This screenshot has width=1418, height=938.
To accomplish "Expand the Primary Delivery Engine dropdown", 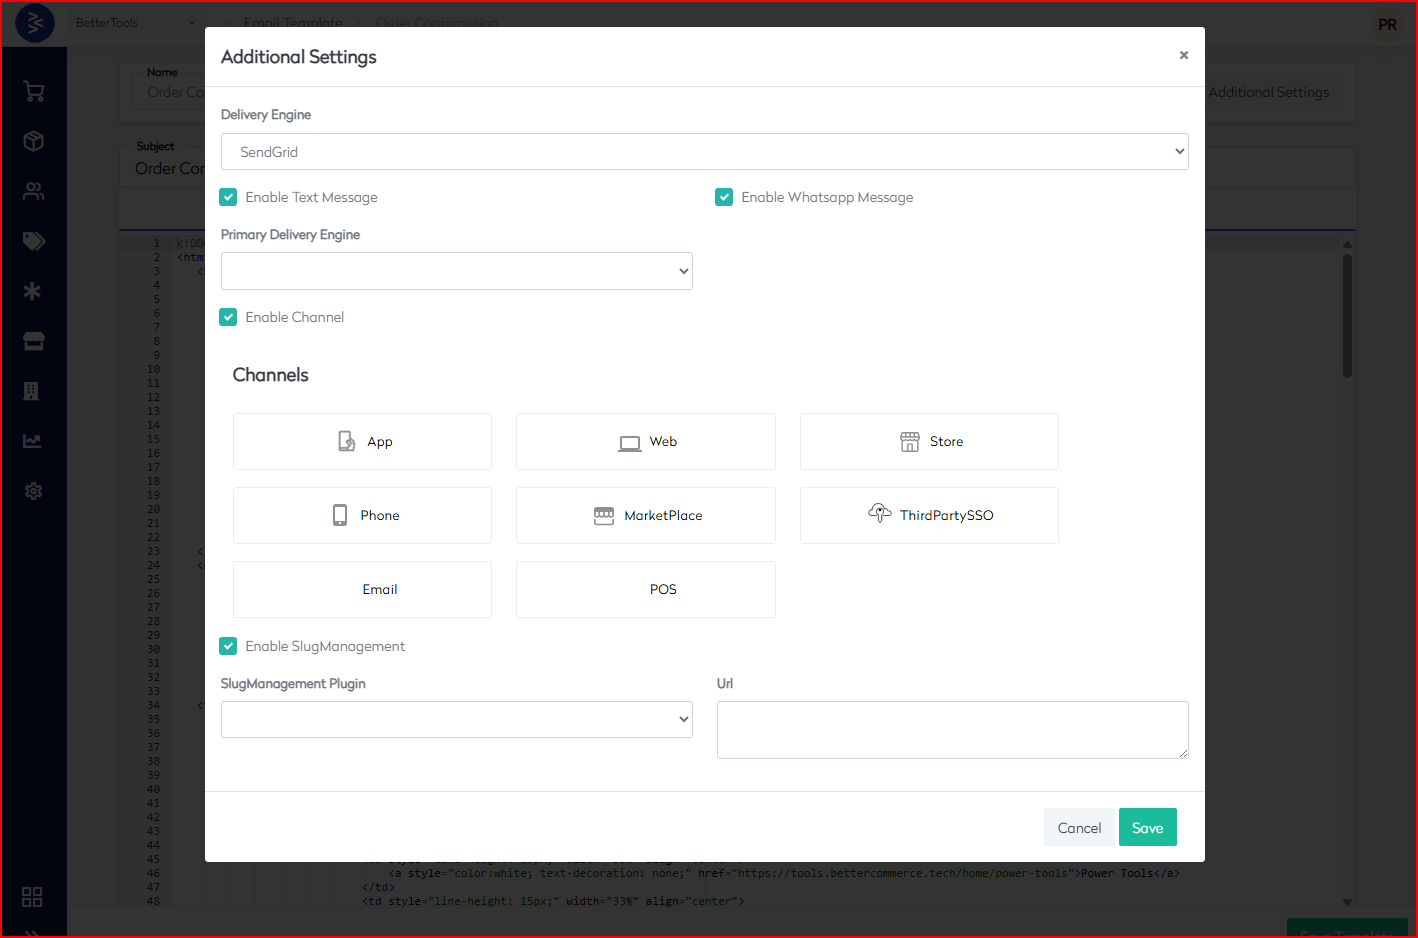I will (456, 271).
